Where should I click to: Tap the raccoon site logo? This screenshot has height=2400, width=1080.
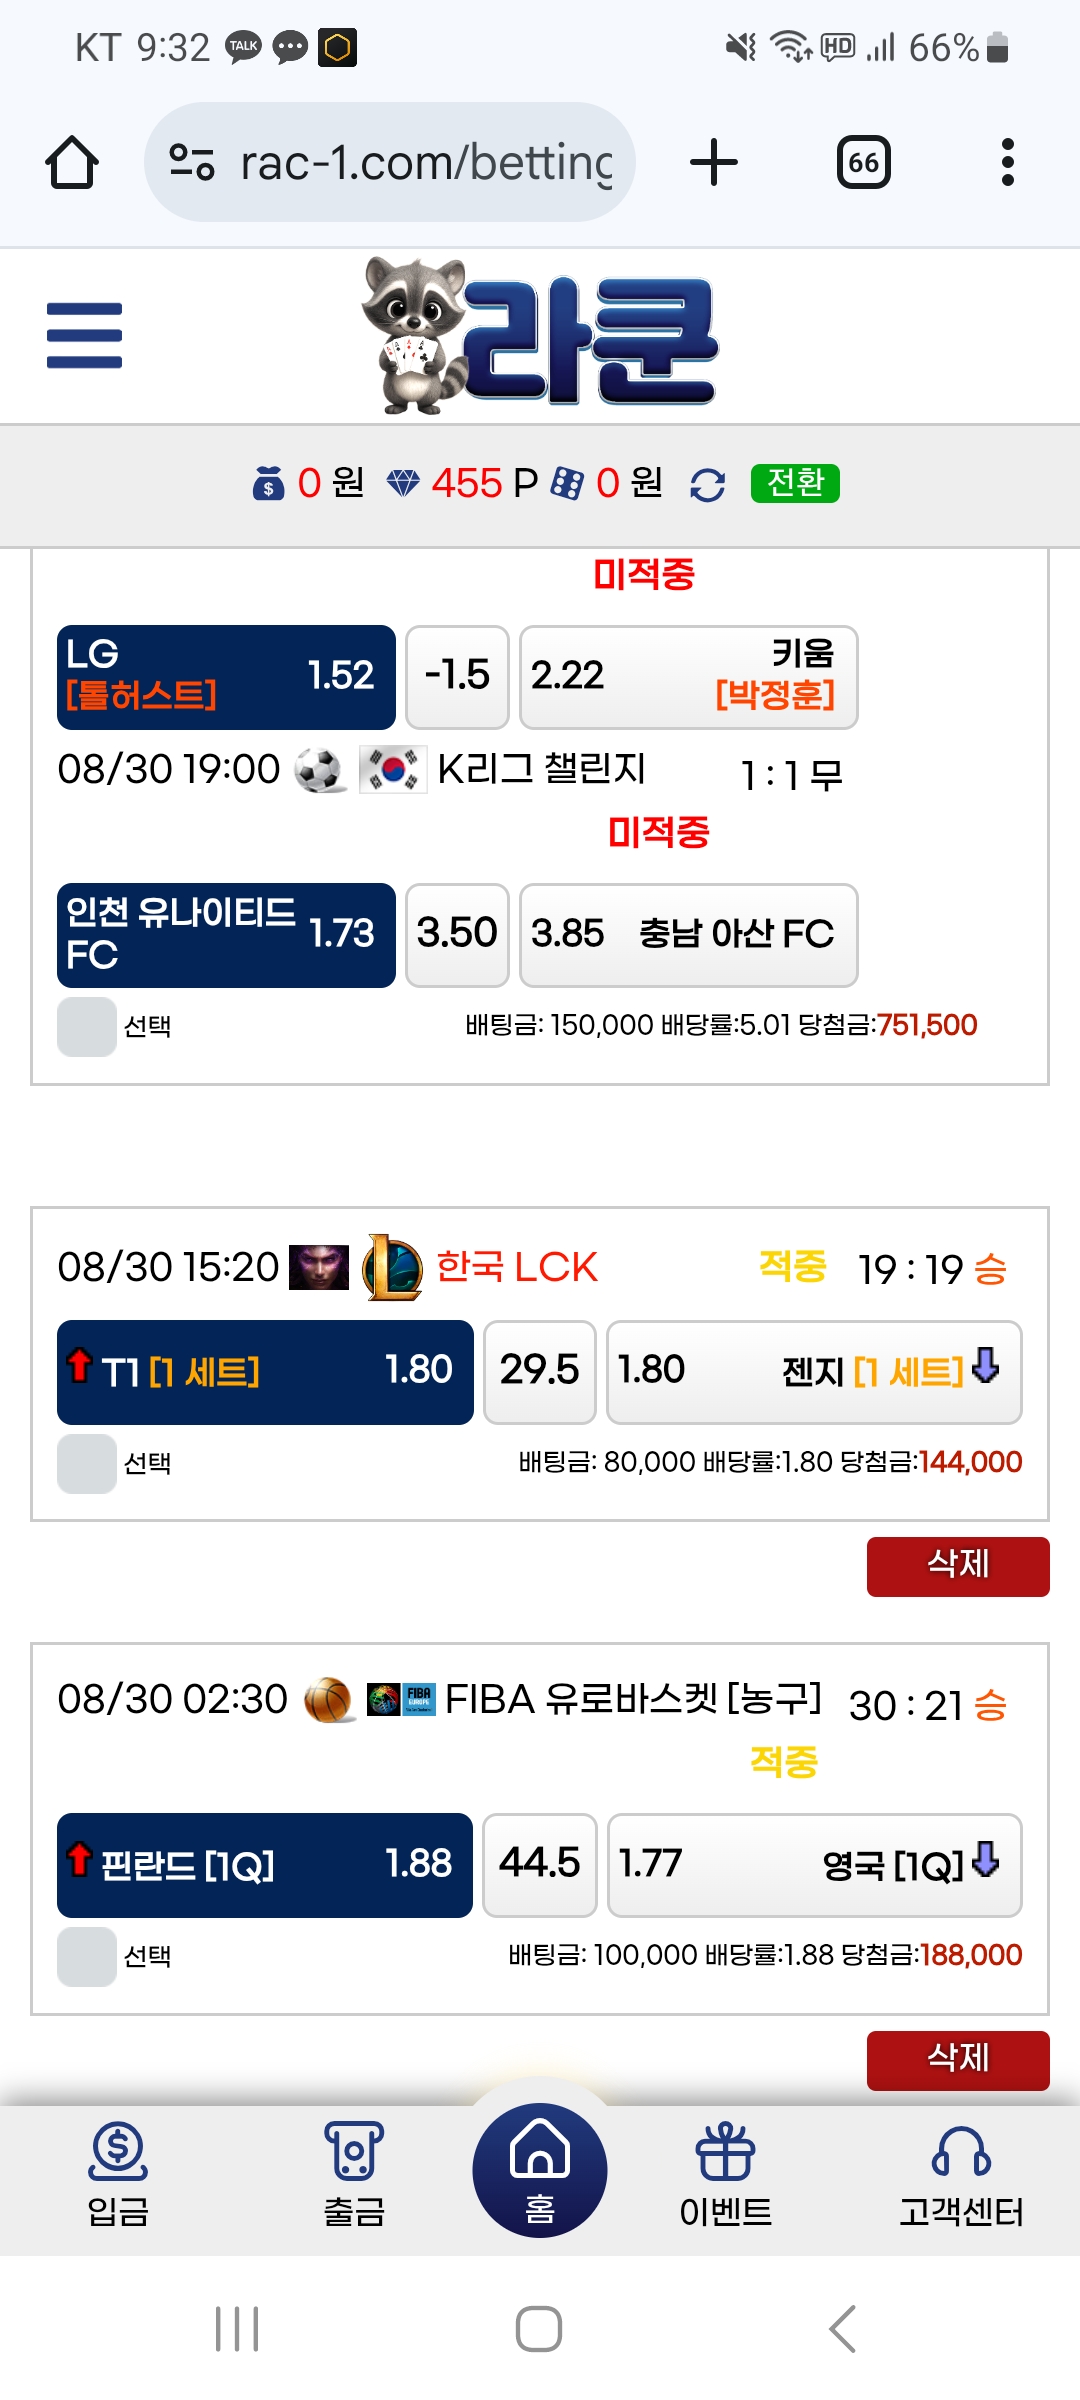pyautogui.click(x=540, y=335)
